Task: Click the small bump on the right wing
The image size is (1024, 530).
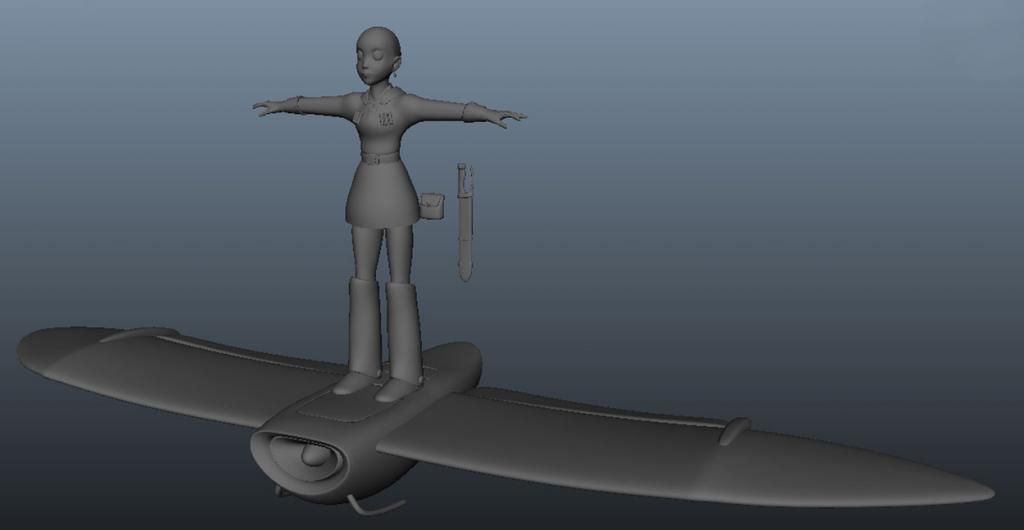Action: [734, 430]
